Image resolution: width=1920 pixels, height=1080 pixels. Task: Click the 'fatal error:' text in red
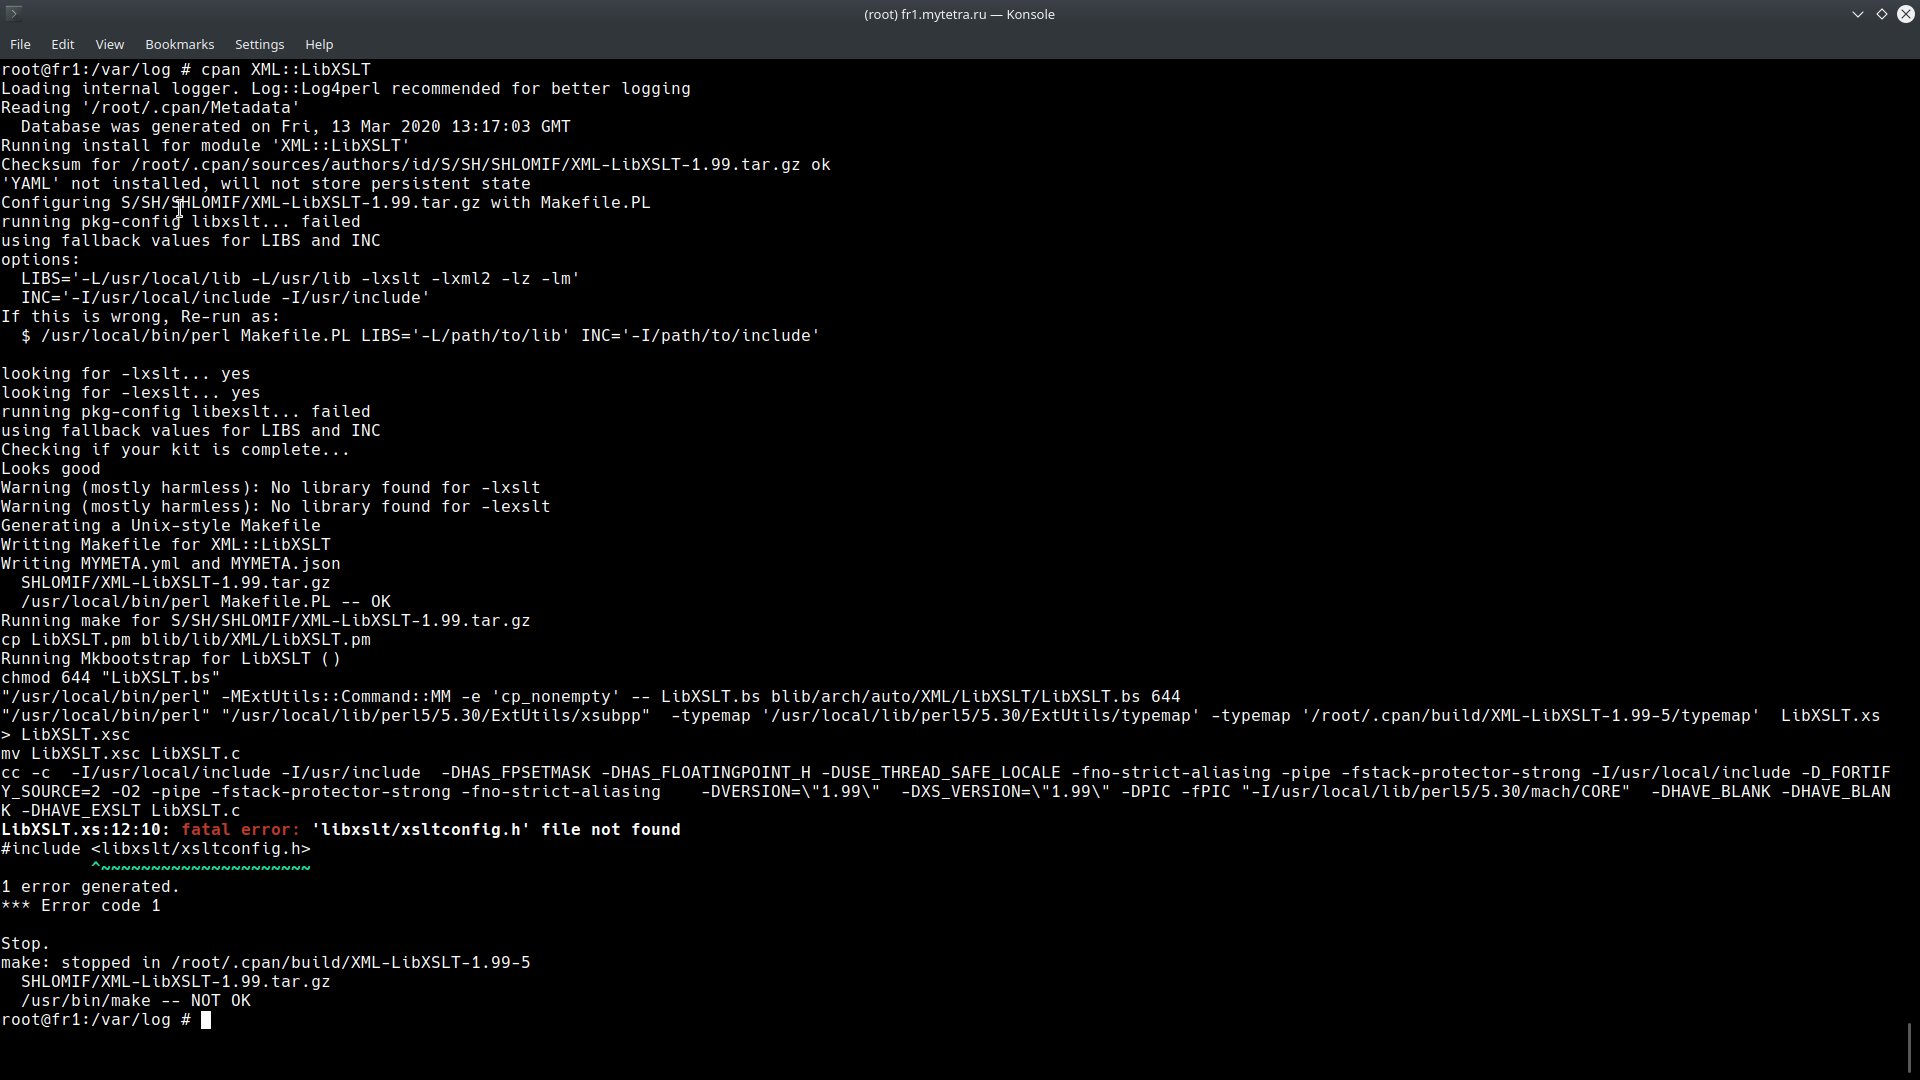[240, 829]
